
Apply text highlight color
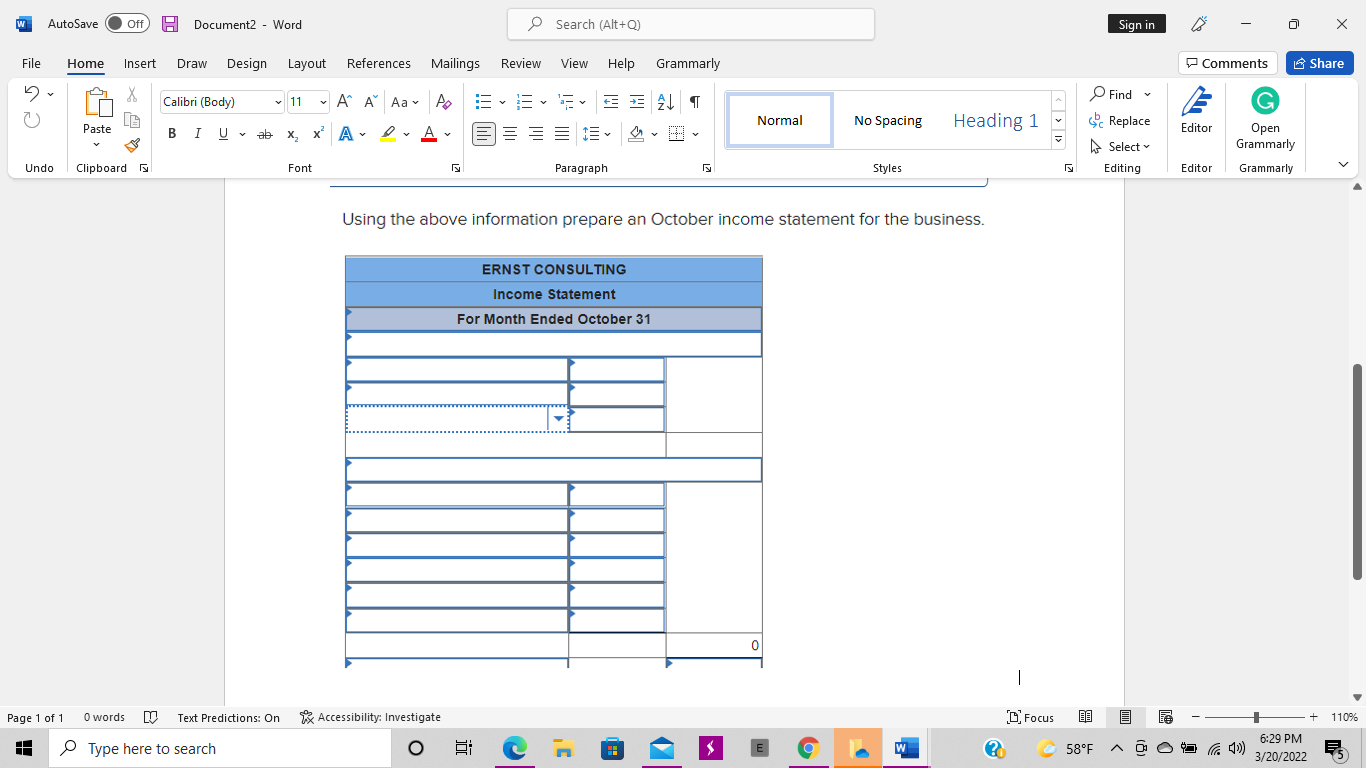point(387,133)
